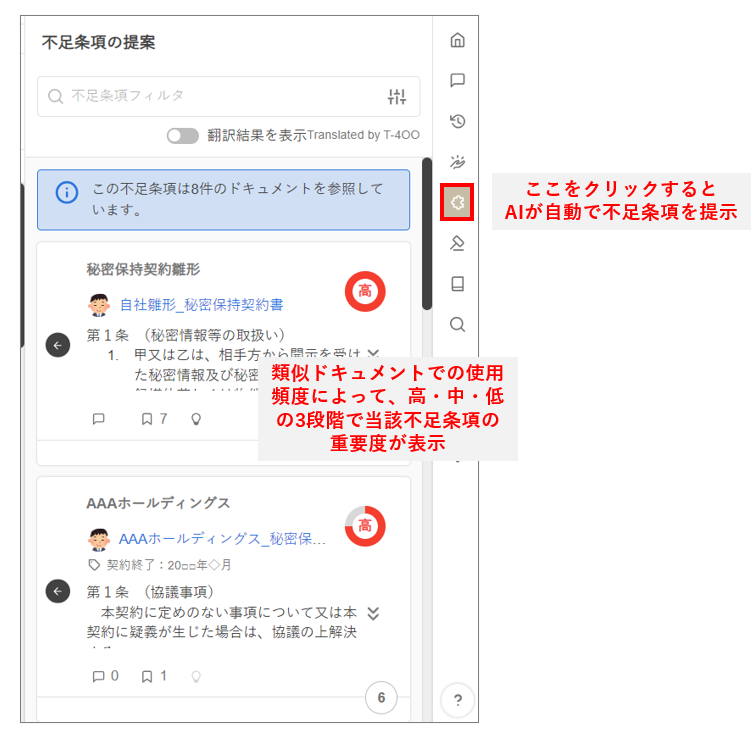Expand the 第1条 協議事項 clause text
Image resolution: width=756 pixels, height=737 pixels.
[x=374, y=613]
